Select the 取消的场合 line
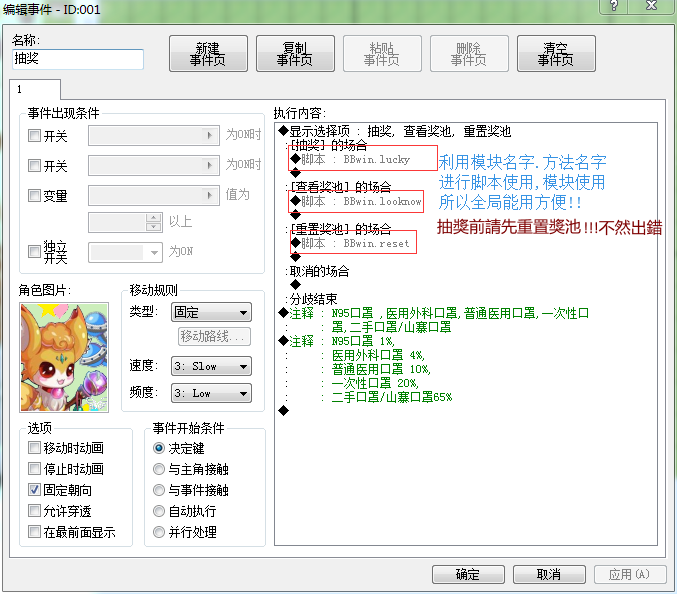 pos(317,271)
